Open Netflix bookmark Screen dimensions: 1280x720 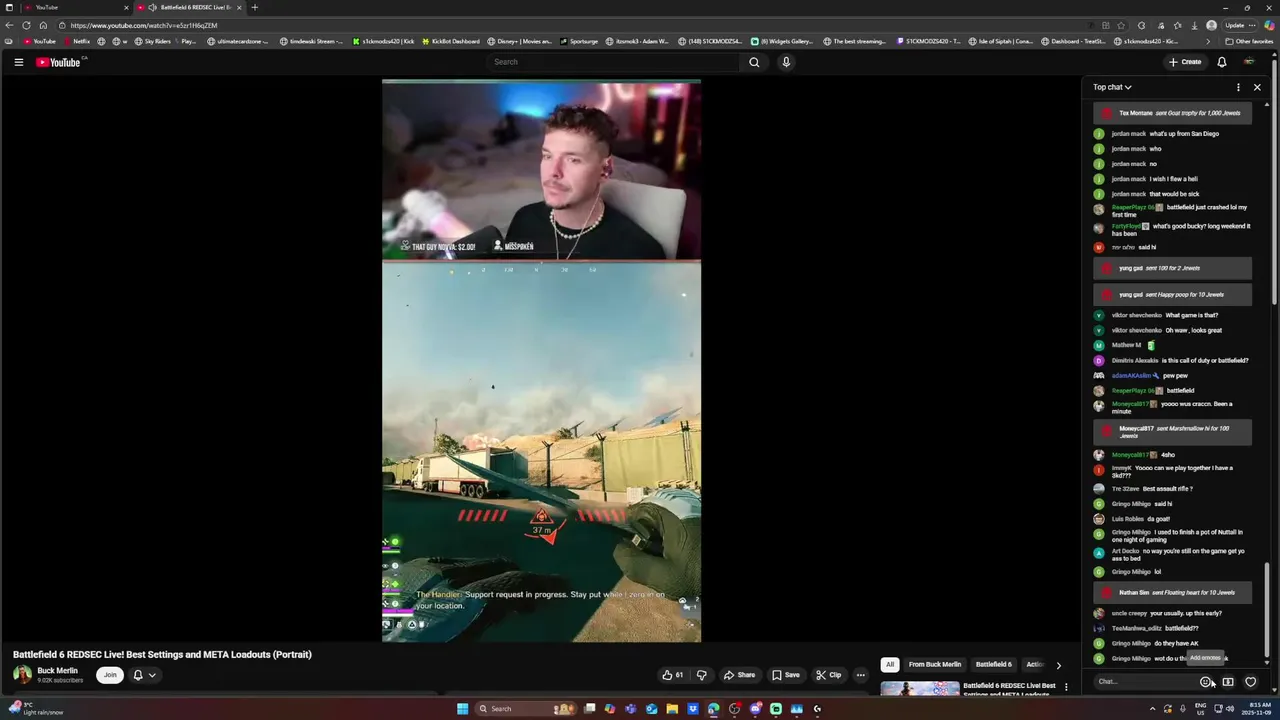point(77,41)
